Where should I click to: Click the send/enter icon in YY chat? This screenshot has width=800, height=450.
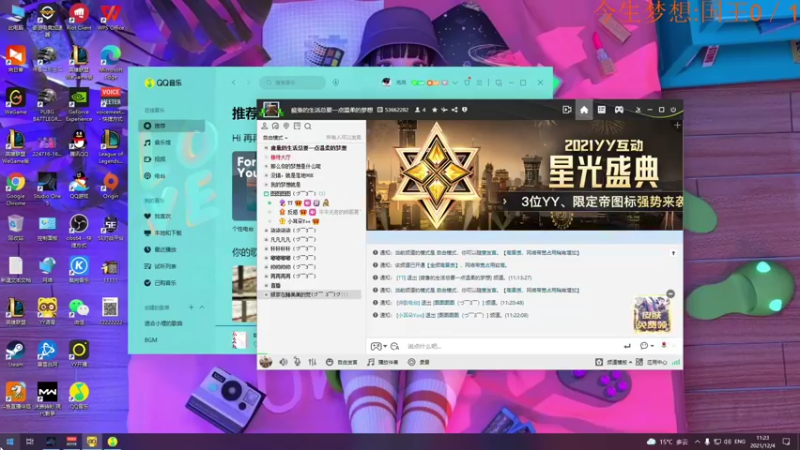pos(627,346)
